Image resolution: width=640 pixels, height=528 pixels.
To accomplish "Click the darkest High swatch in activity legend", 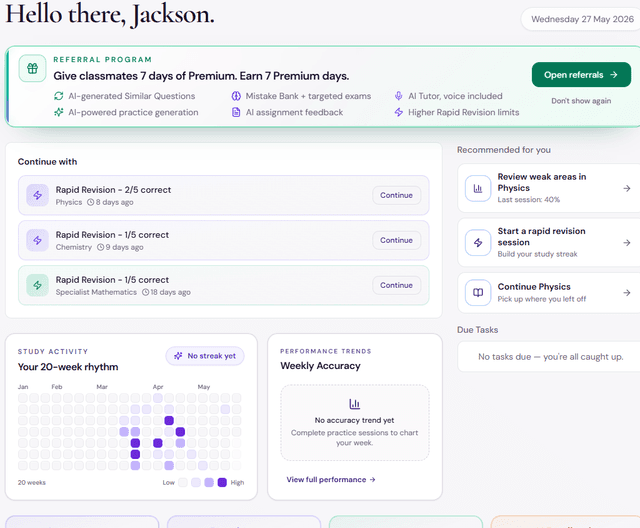I will [222, 482].
